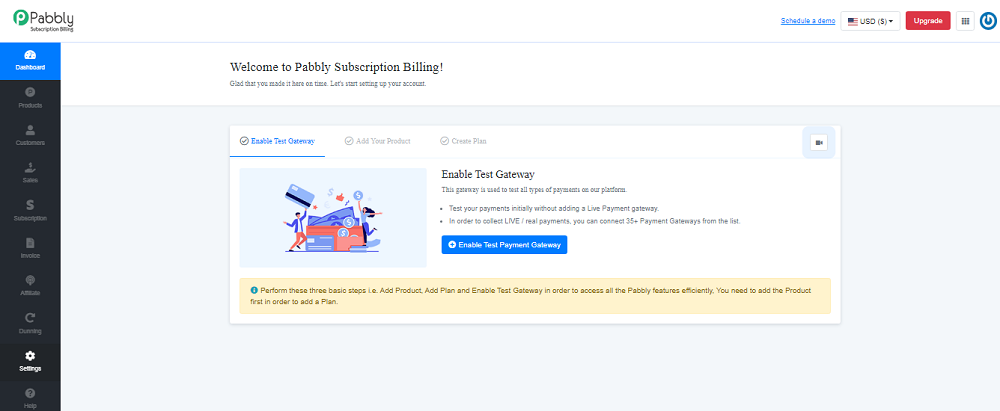The width and height of the screenshot is (1000, 411).
Task: Open the apps grid icon
Action: (x=965, y=20)
